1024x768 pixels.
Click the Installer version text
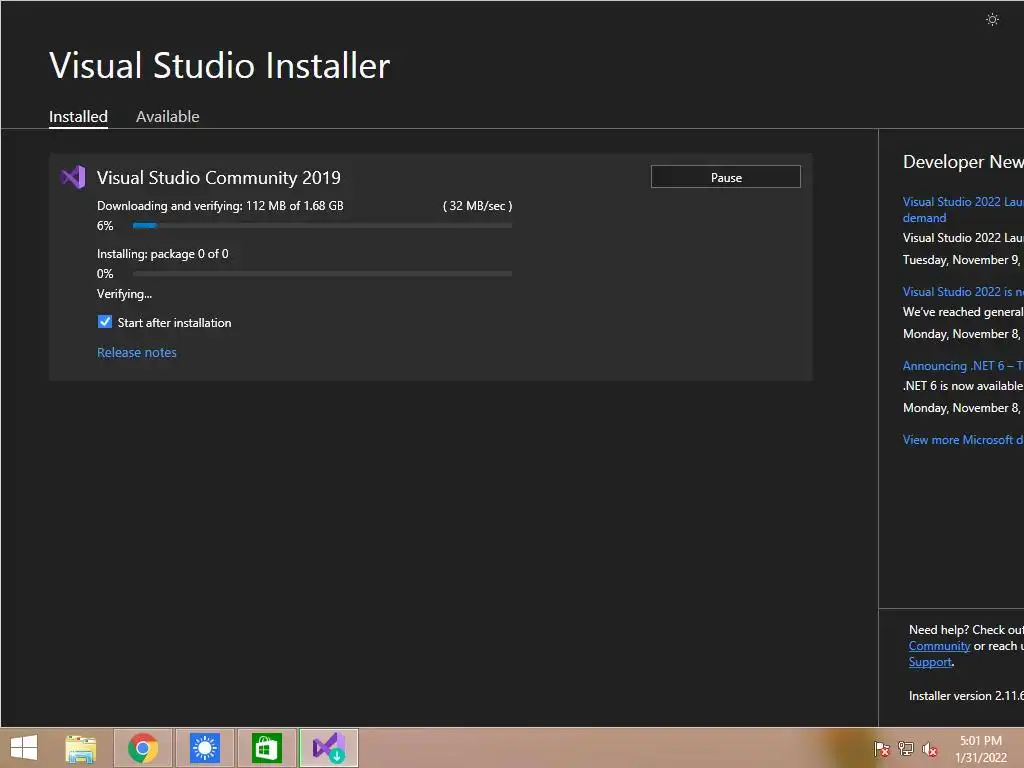coord(966,696)
